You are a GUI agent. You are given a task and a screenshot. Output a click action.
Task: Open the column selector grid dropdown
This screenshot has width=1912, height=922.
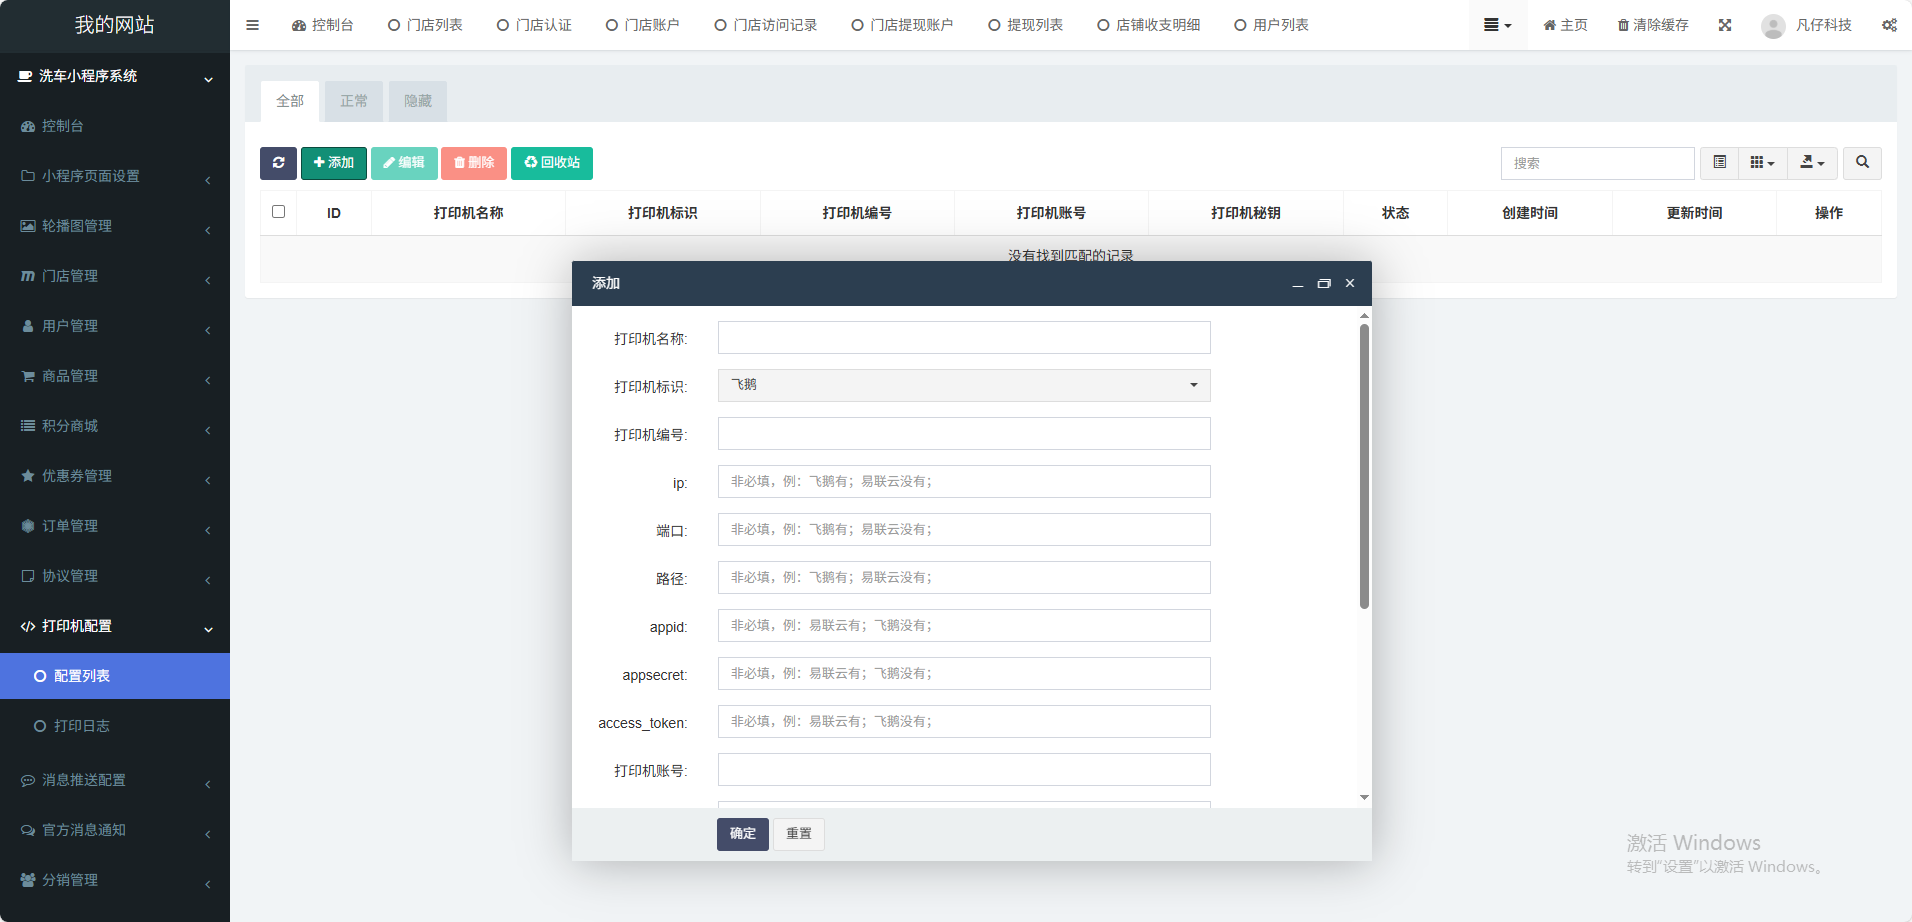[x=1762, y=163]
